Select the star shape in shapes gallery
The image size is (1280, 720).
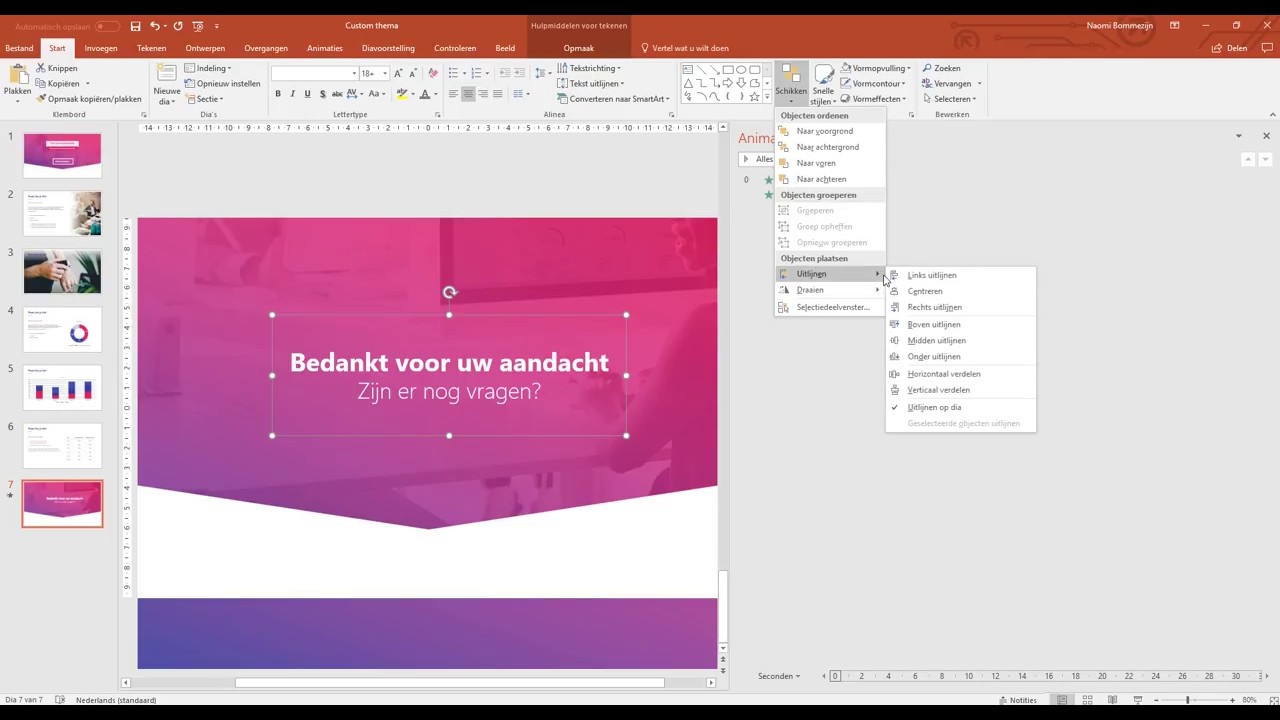point(754,97)
